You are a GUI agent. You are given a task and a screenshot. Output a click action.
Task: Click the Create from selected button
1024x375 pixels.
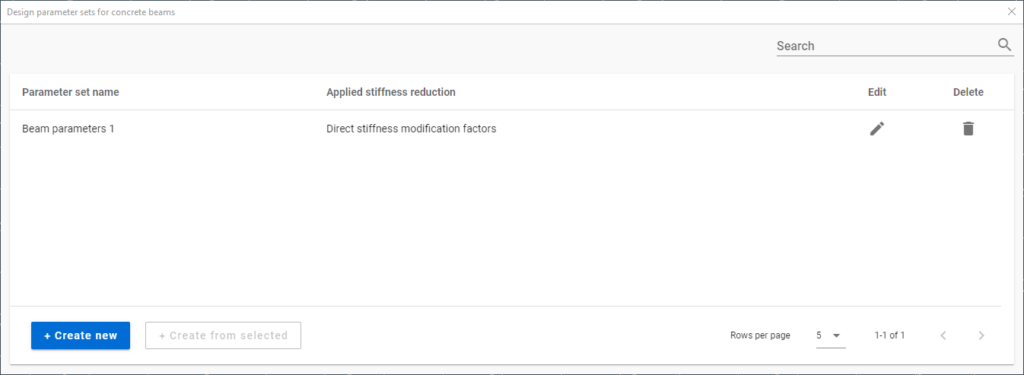point(223,335)
